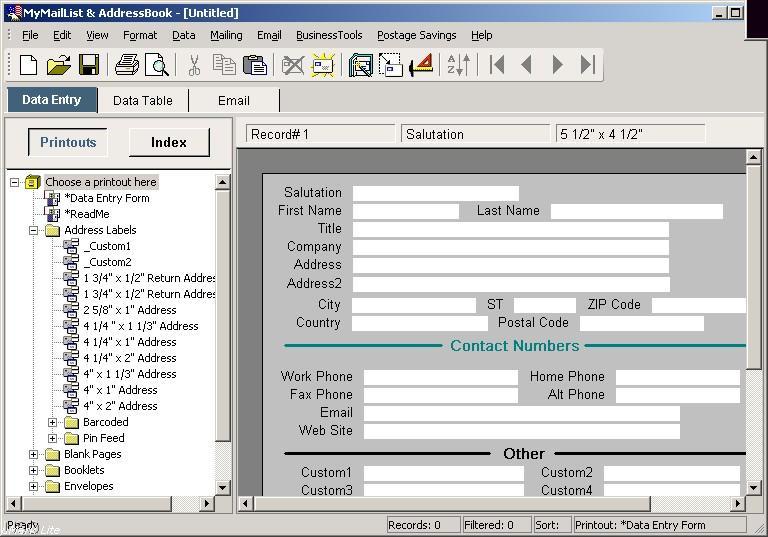Select 4" x 2" Address label

click(120, 406)
